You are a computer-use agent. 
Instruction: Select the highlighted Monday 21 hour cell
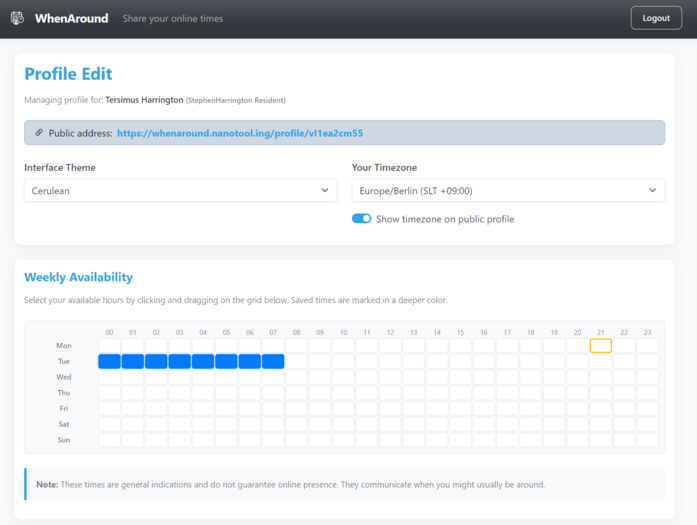(x=601, y=346)
